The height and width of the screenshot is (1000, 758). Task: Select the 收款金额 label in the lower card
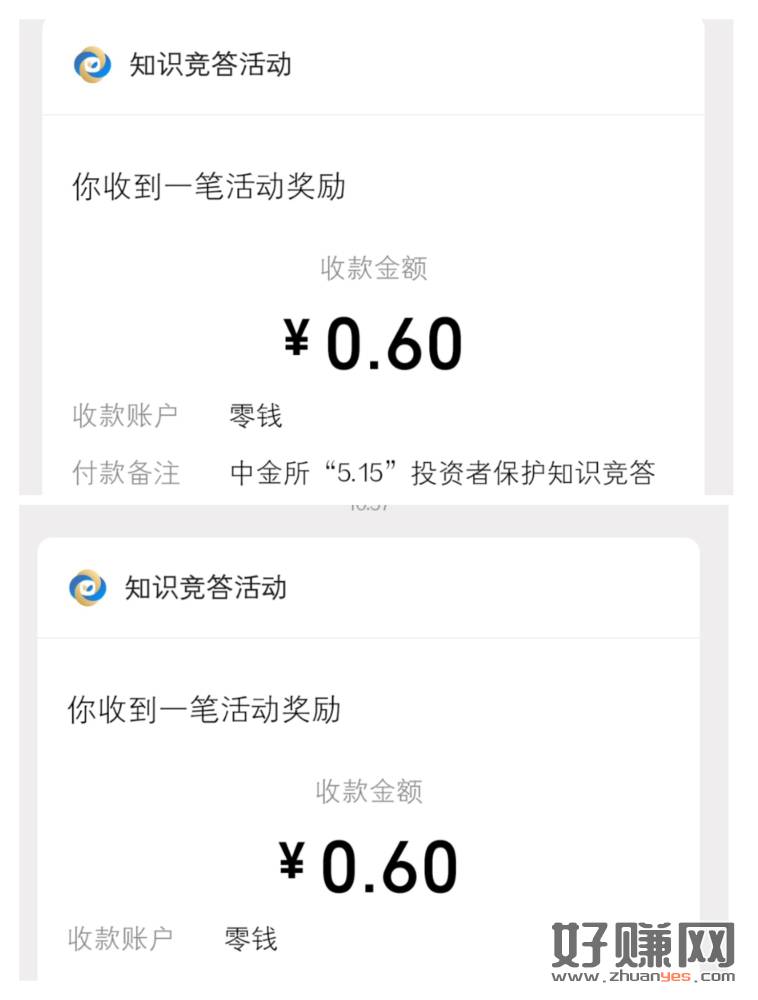click(369, 791)
